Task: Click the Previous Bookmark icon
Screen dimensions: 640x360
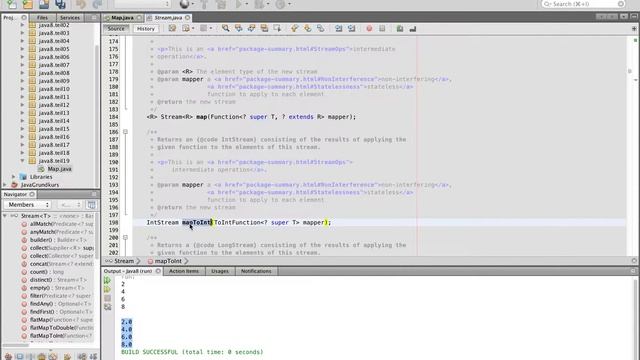Action: (x=295, y=28)
